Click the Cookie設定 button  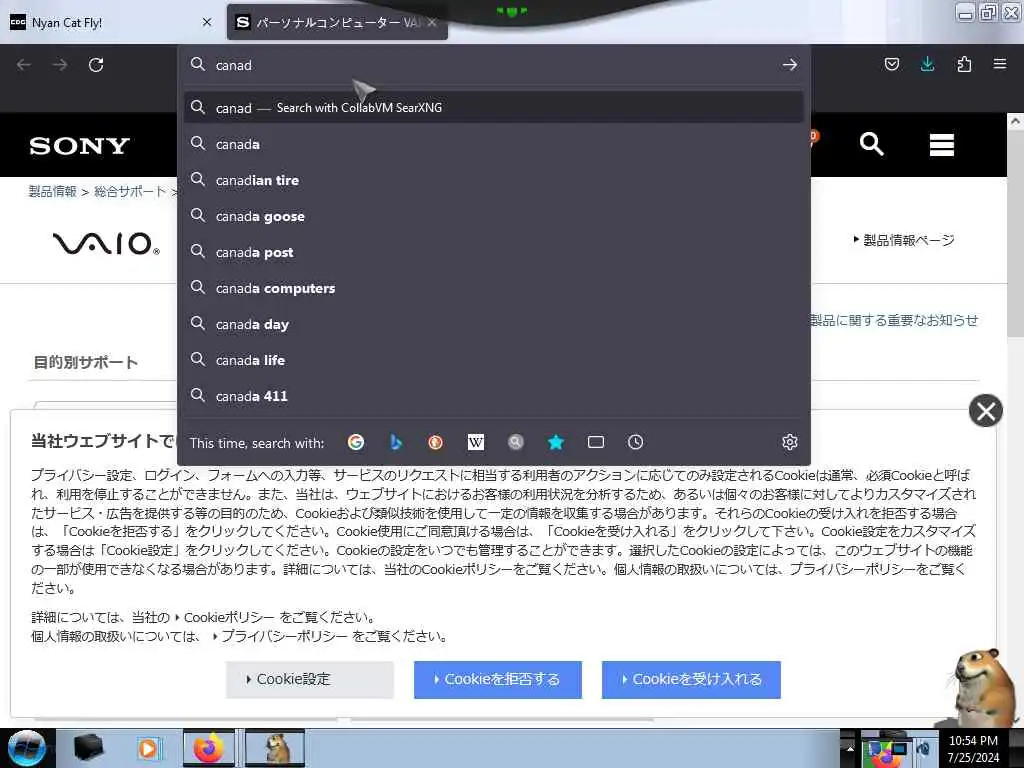310,679
